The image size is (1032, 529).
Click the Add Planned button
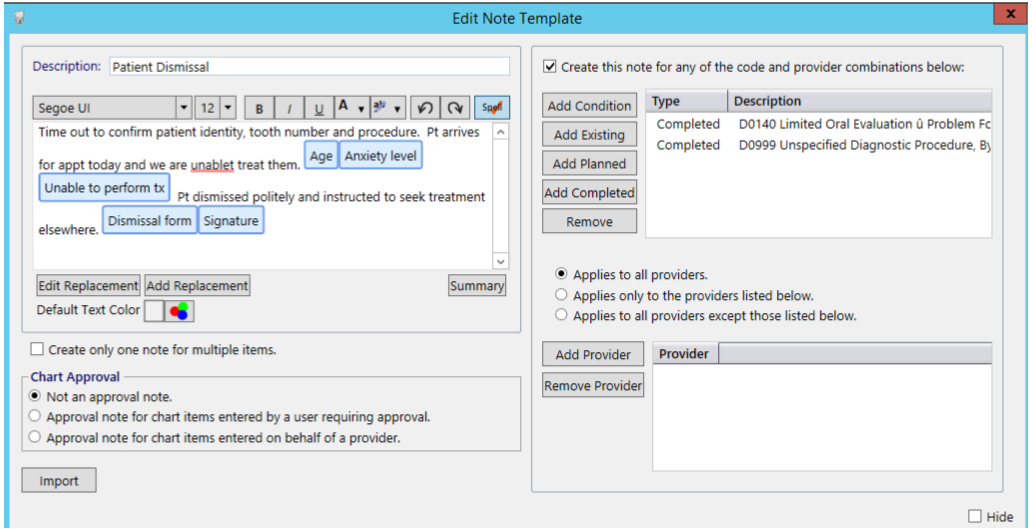click(590, 164)
